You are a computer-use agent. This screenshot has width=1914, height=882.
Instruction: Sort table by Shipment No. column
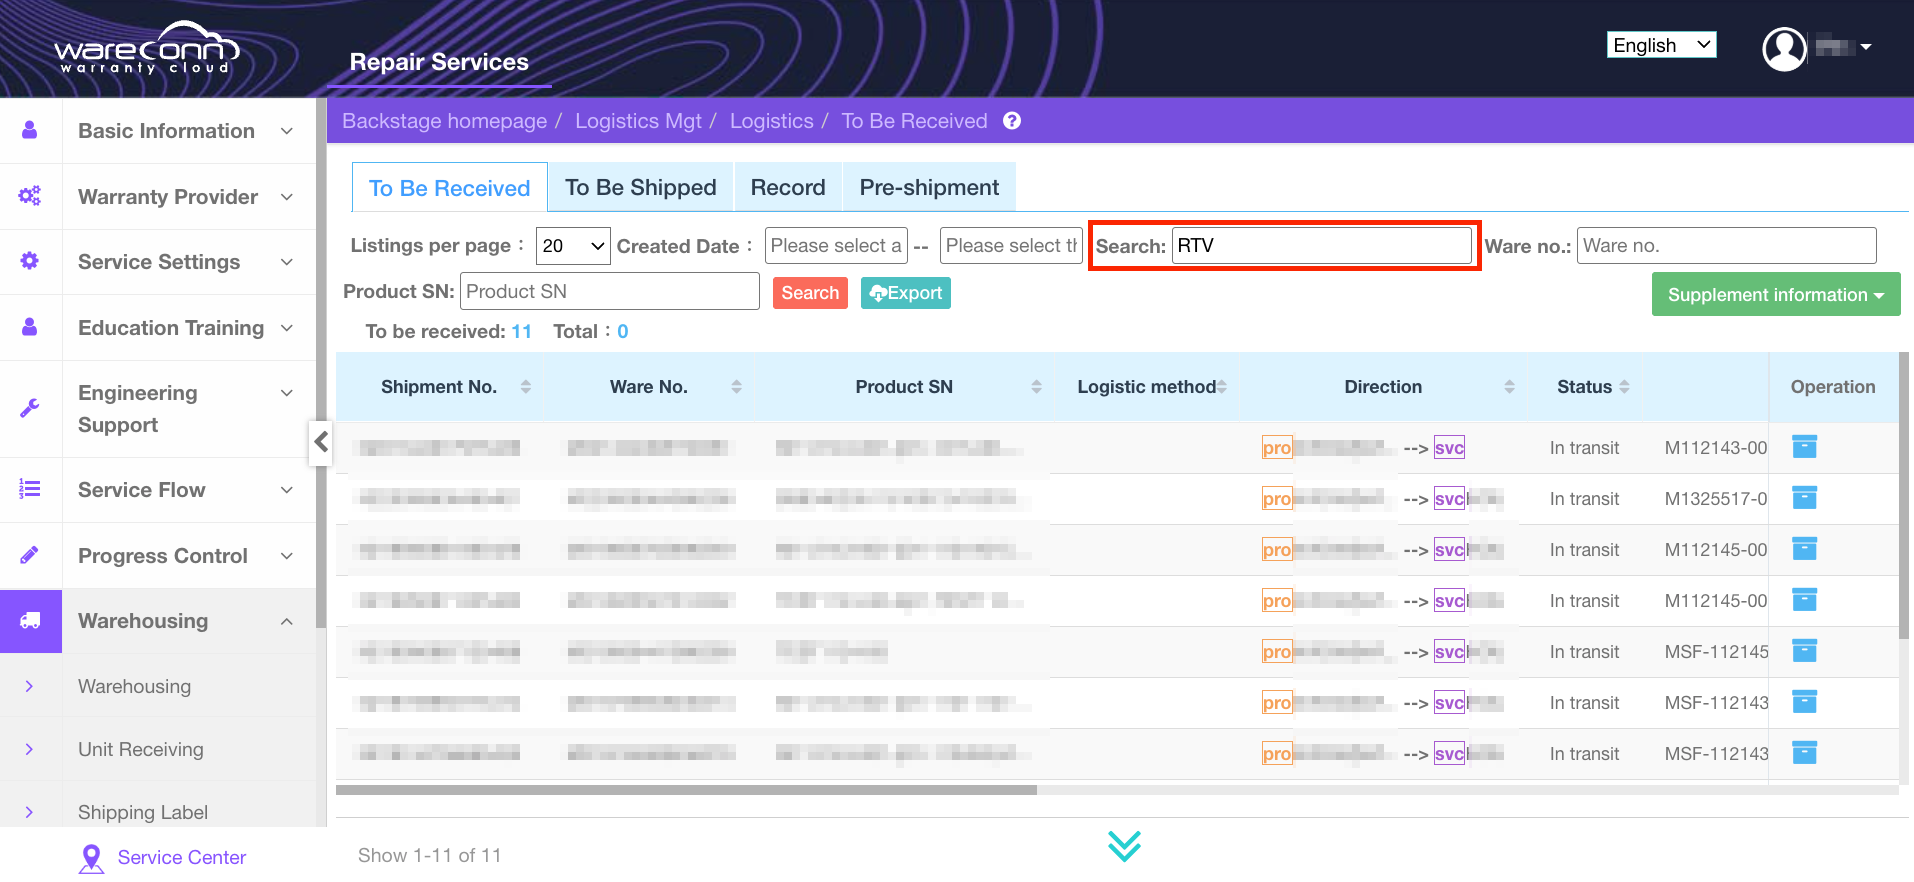(525, 387)
